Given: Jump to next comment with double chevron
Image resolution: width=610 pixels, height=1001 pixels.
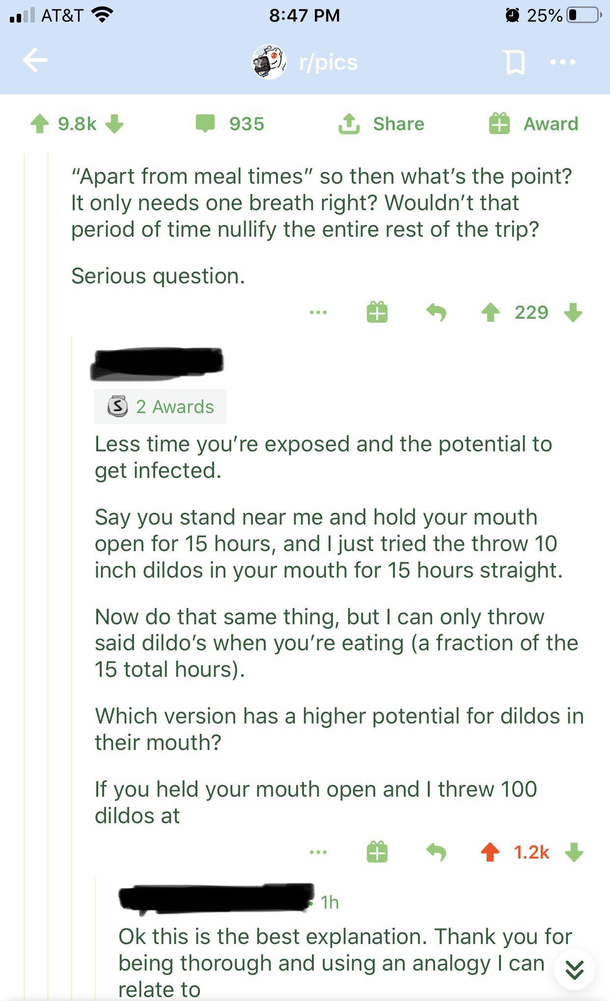Looking at the screenshot, I should 574,970.
